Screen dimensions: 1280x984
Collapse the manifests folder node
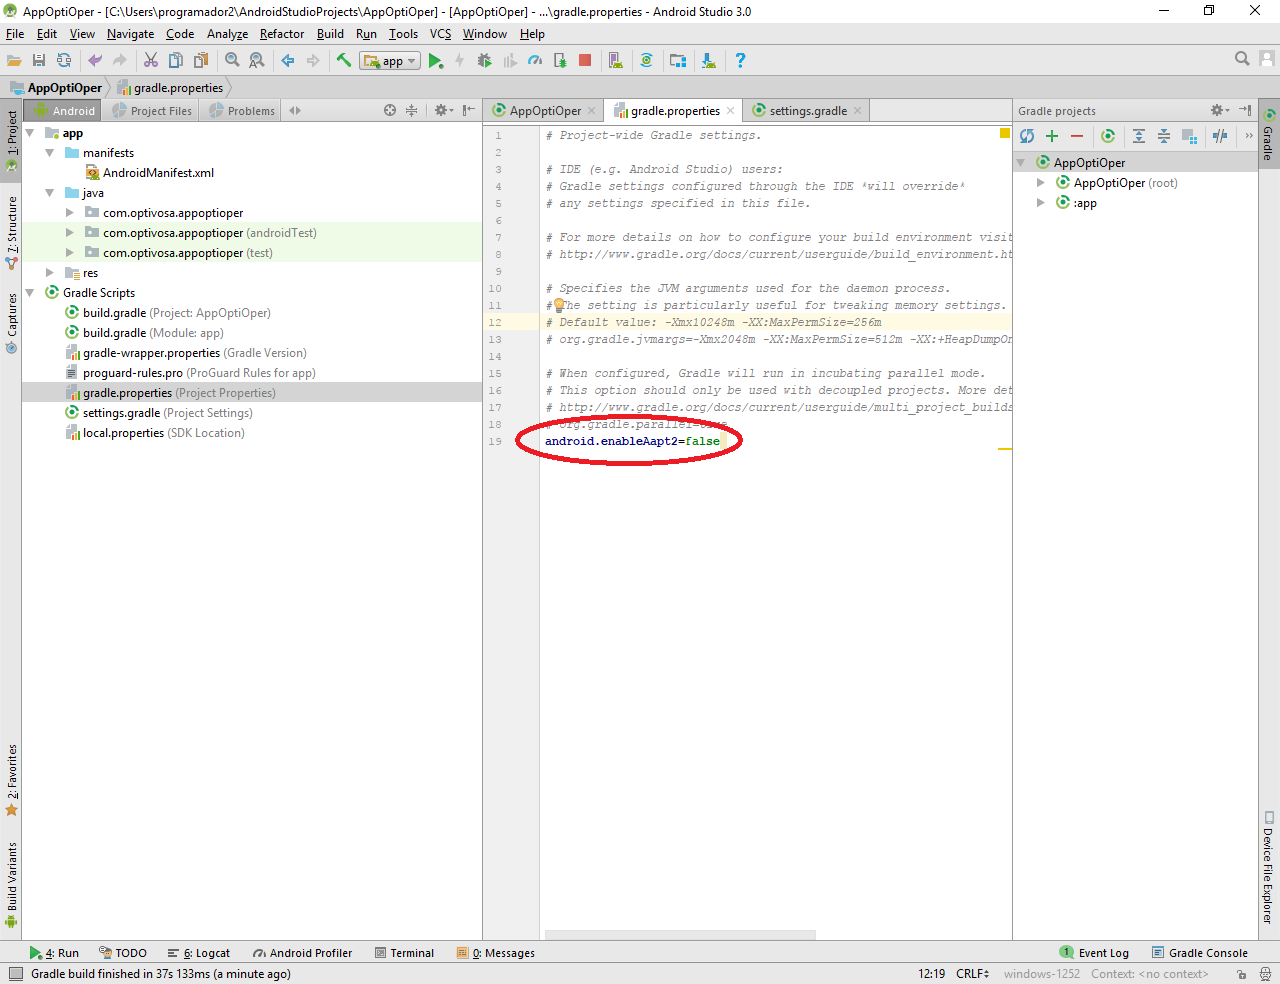tap(49, 153)
